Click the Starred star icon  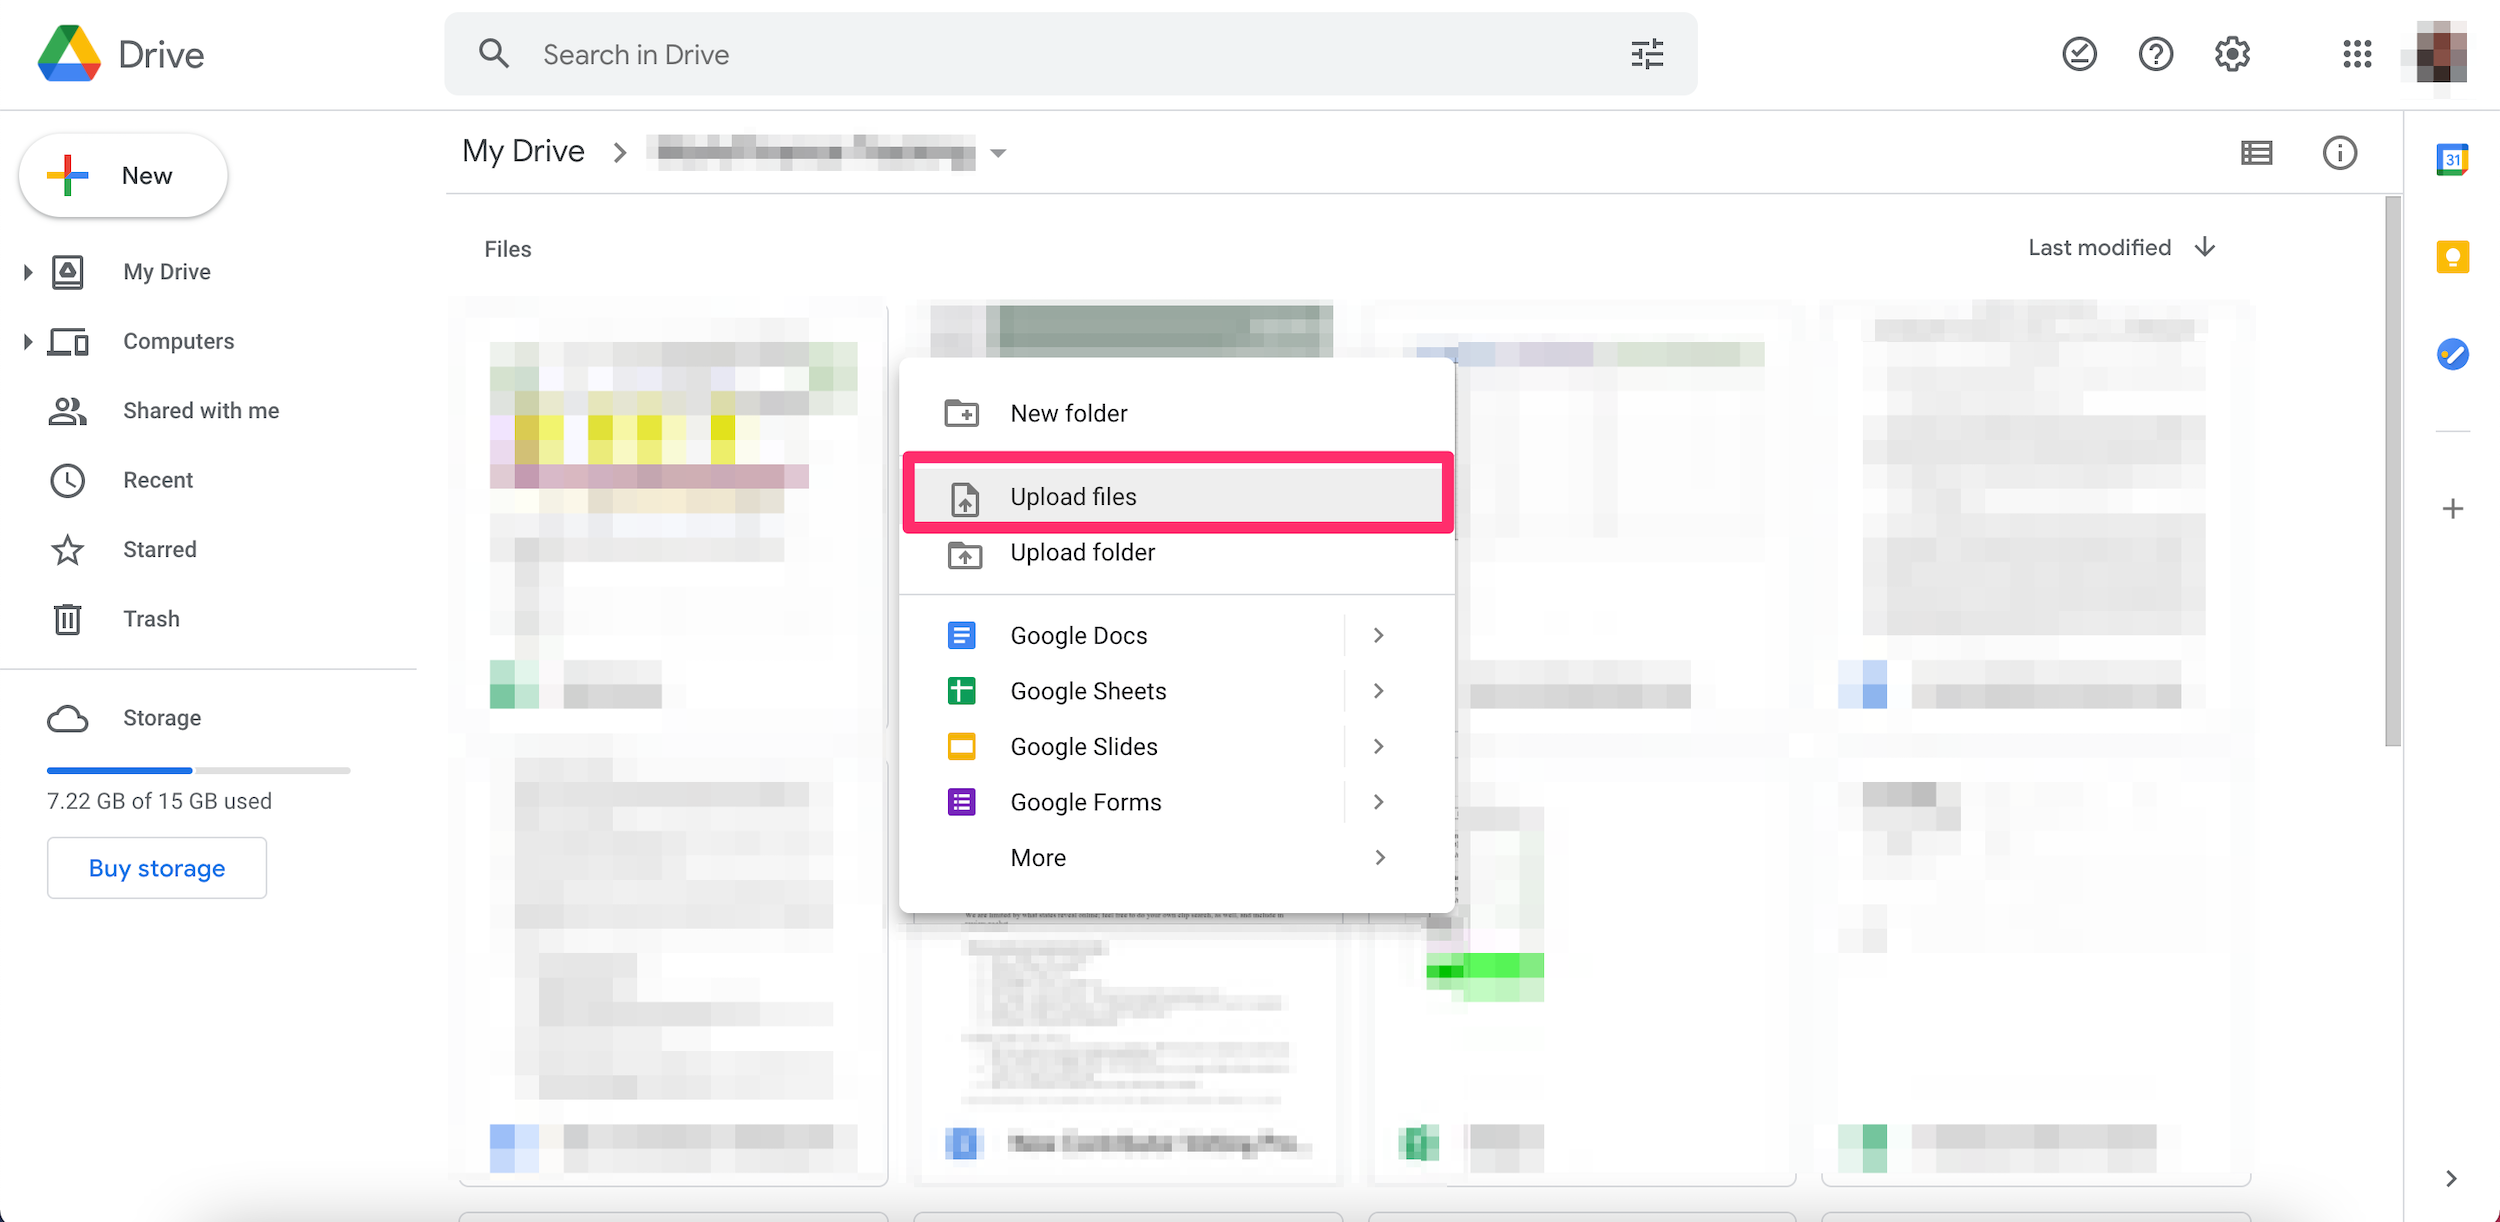tap(67, 550)
